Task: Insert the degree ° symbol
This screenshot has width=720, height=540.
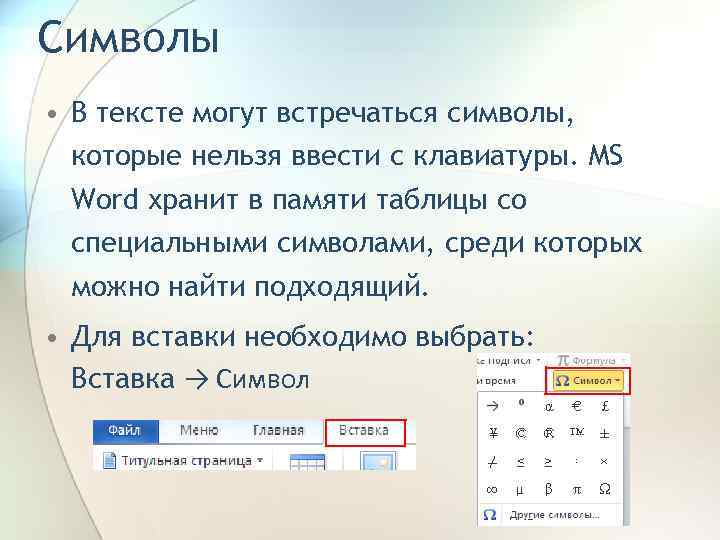Action: [521, 403]
